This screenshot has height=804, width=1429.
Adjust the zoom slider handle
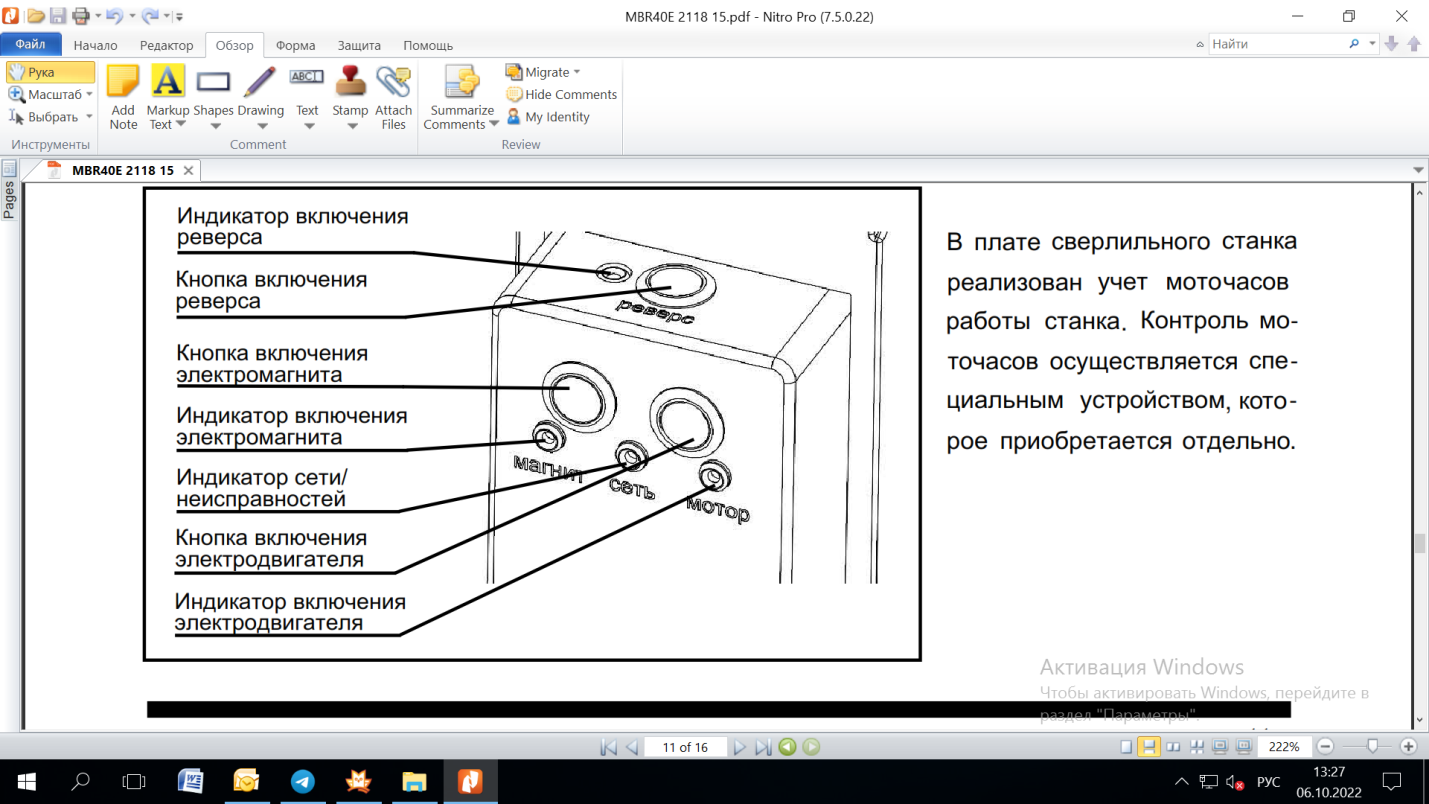pos(1372,747)
